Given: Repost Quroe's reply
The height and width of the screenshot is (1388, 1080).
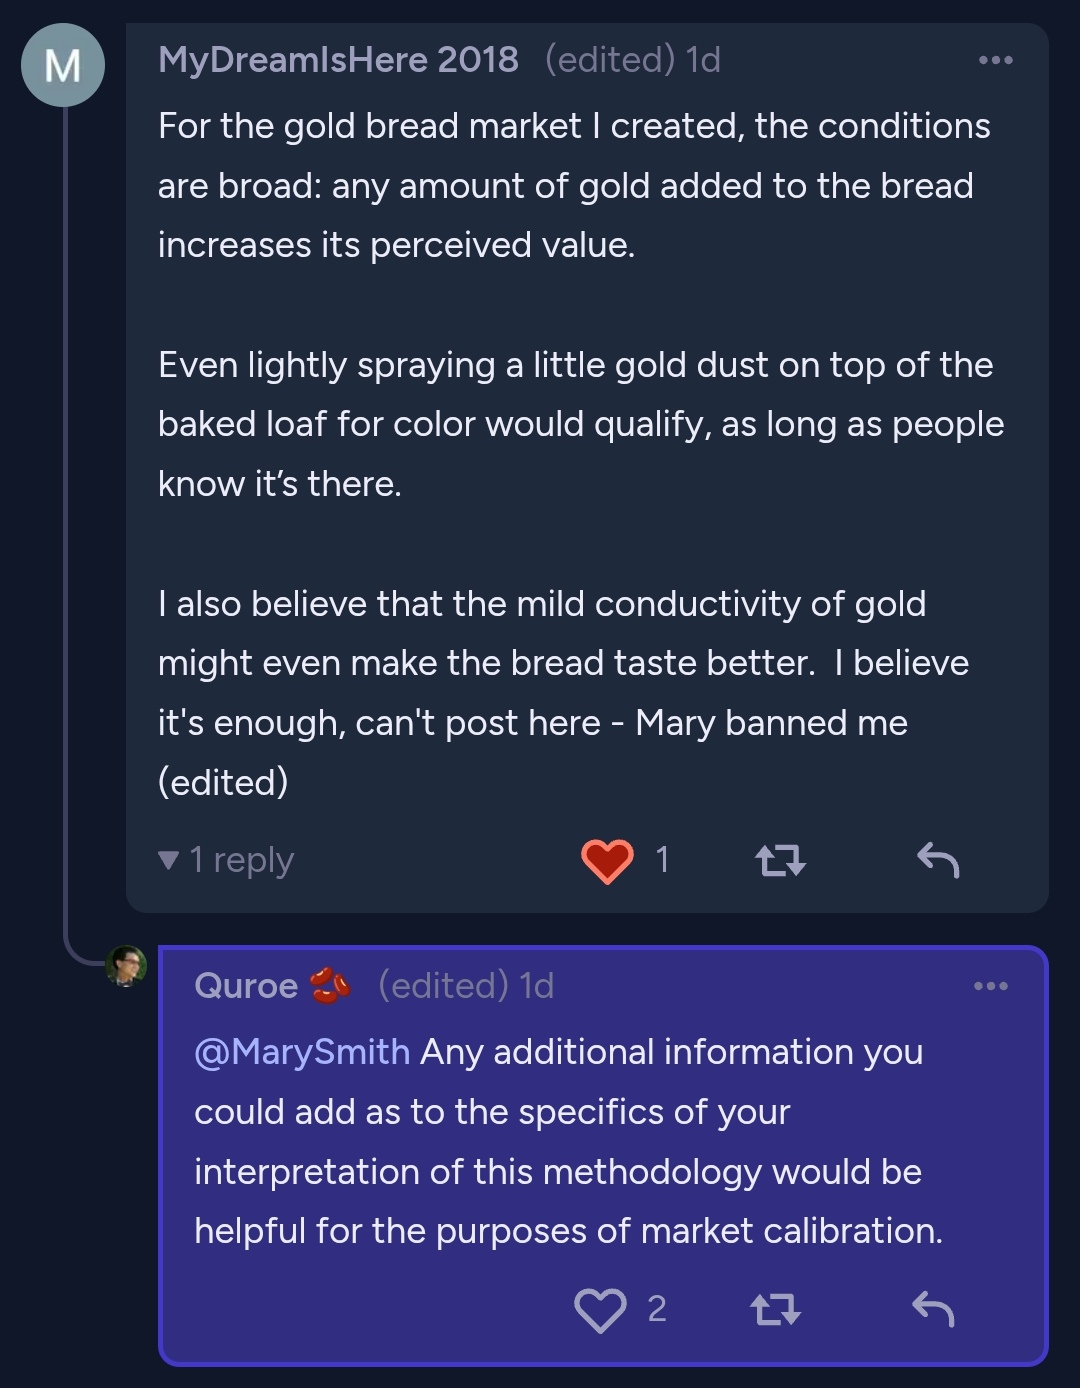Looking at the screenshot, I should pyautogui.click(x=775, y=1309).
